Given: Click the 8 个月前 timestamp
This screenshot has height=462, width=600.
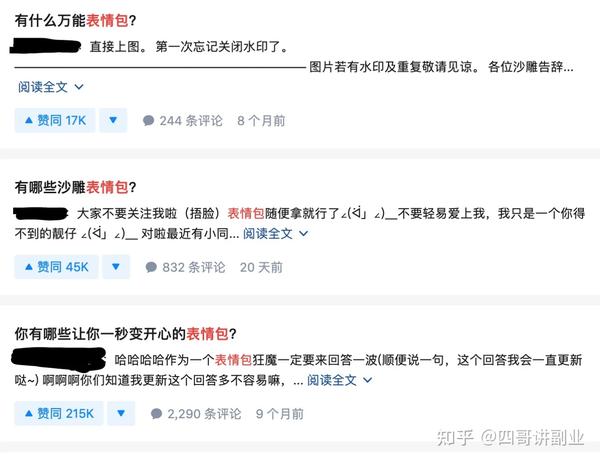Looking at the screenshot, I should (x=261, y=121).
